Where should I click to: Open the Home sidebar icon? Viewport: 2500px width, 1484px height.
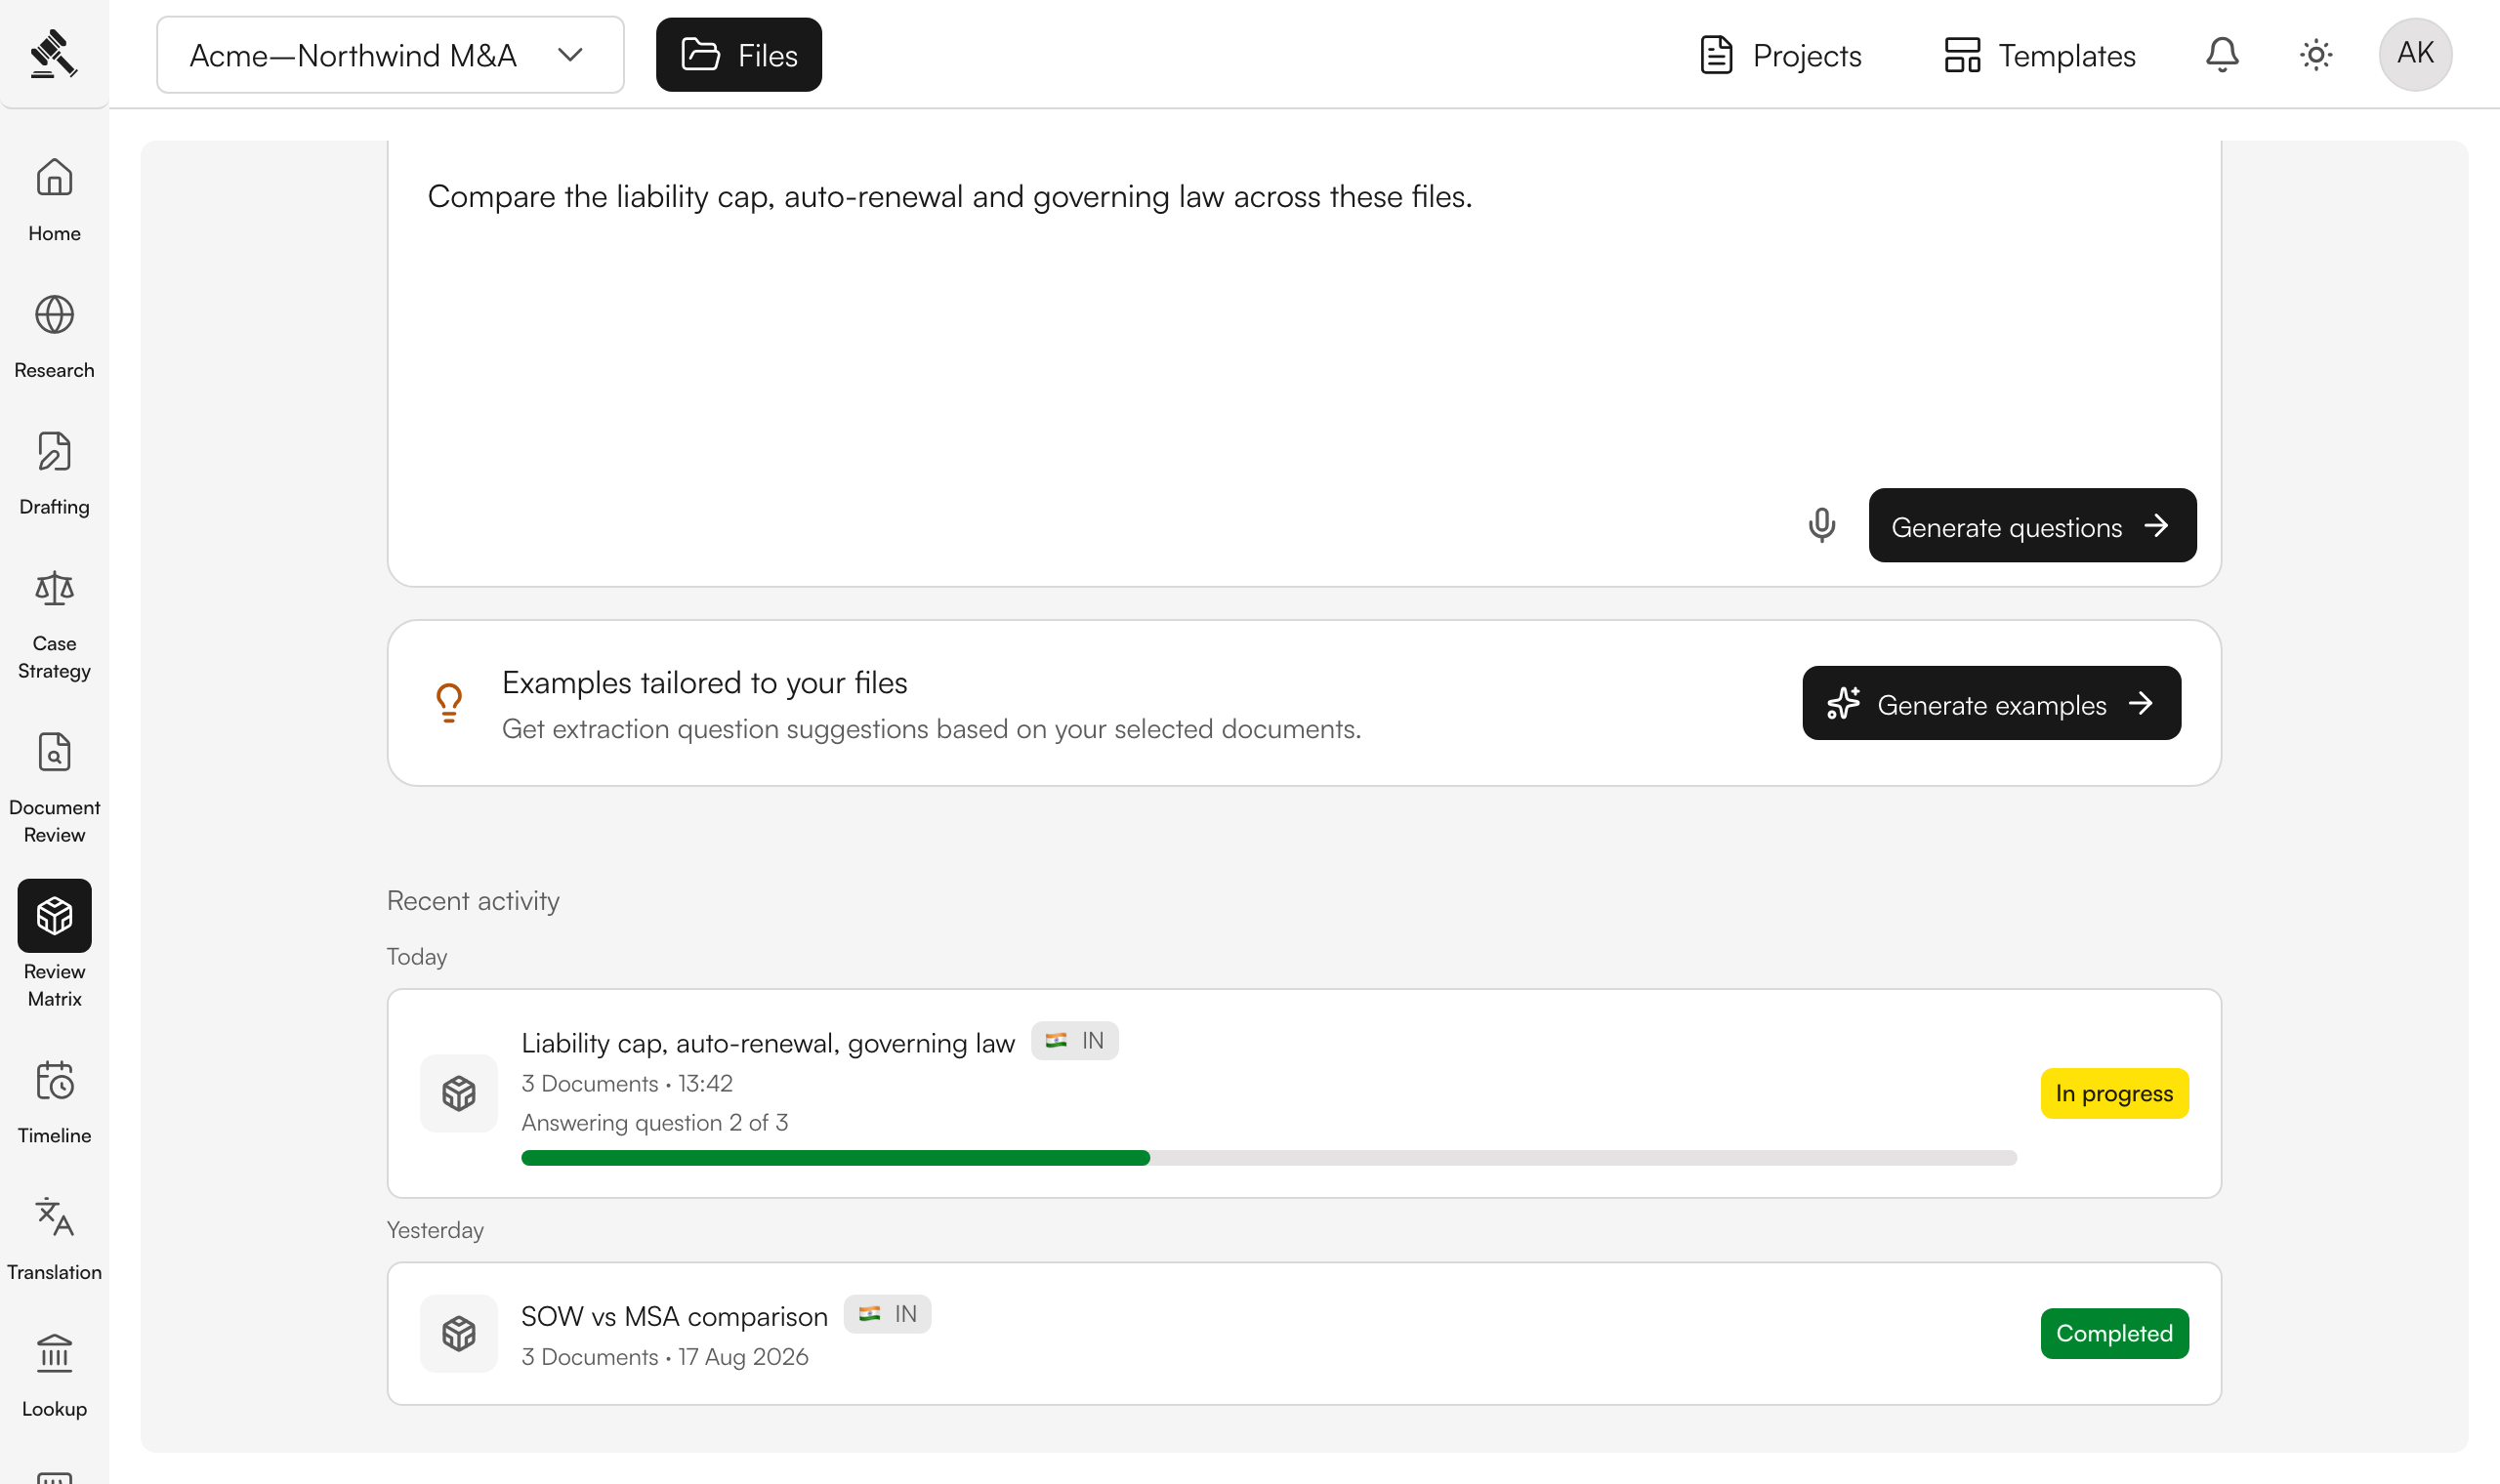click(54, 178)
